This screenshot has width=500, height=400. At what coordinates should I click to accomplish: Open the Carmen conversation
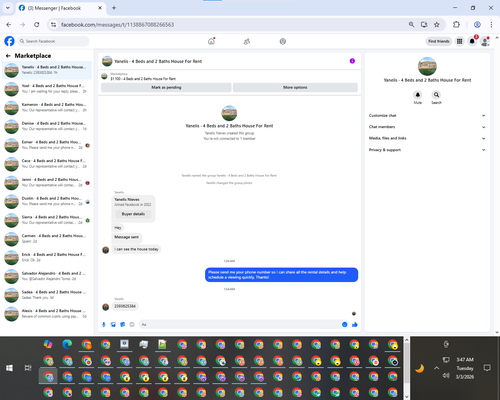pos(47,238)
